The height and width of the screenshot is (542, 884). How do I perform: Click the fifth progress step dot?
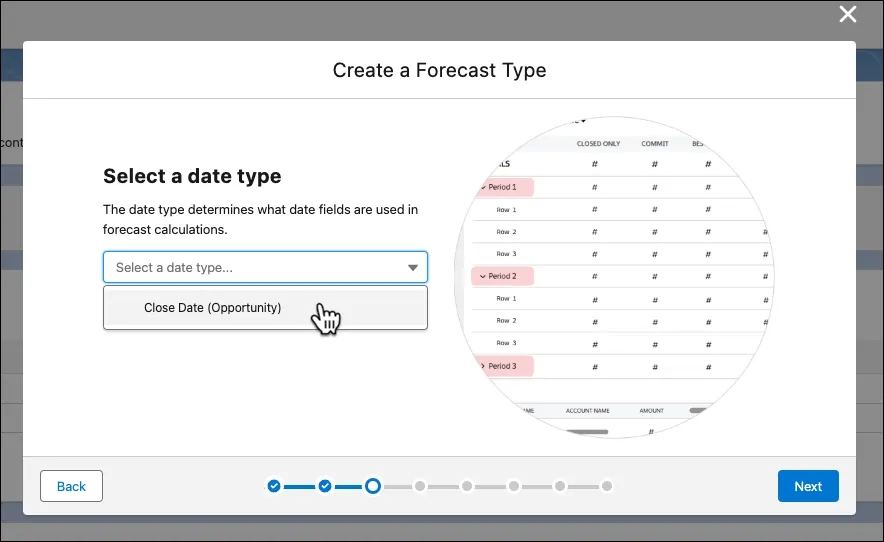(x=467, y=486)
